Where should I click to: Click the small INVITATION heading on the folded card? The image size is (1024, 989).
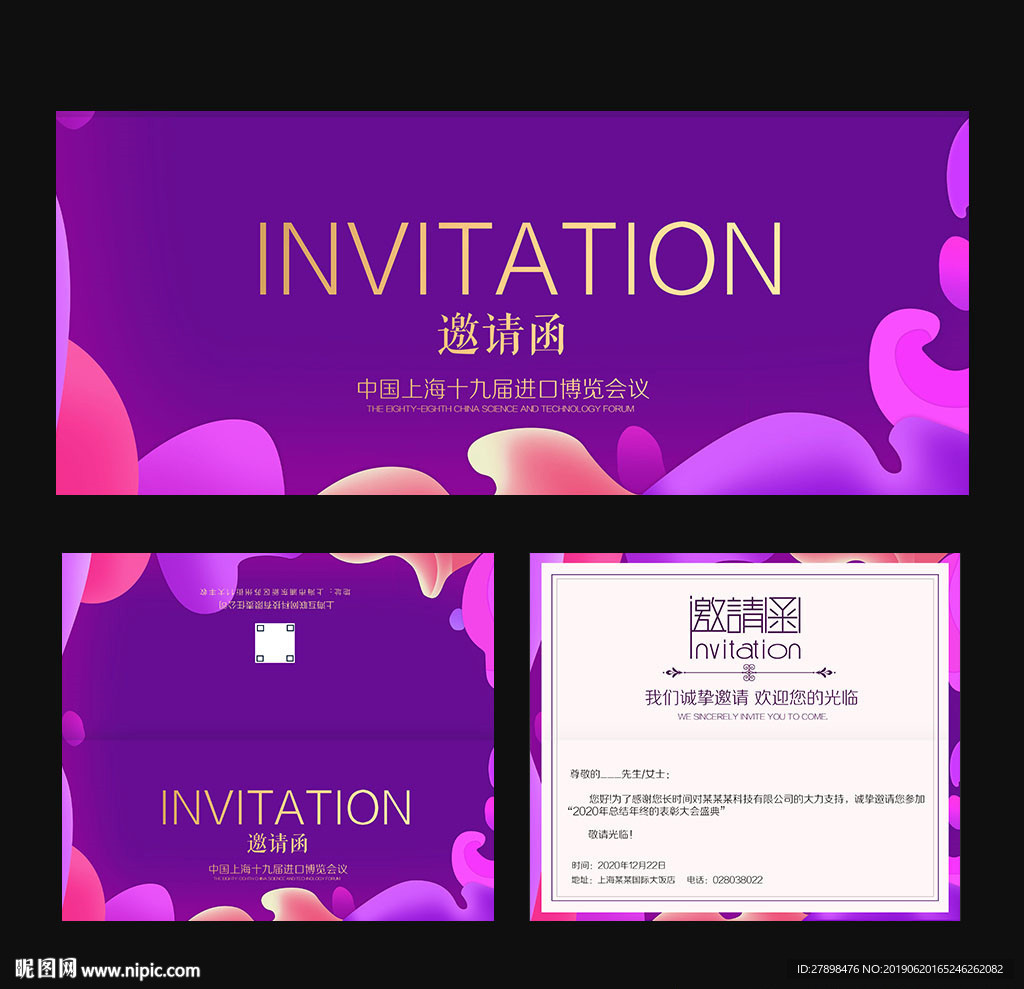(x=286, y=807)
